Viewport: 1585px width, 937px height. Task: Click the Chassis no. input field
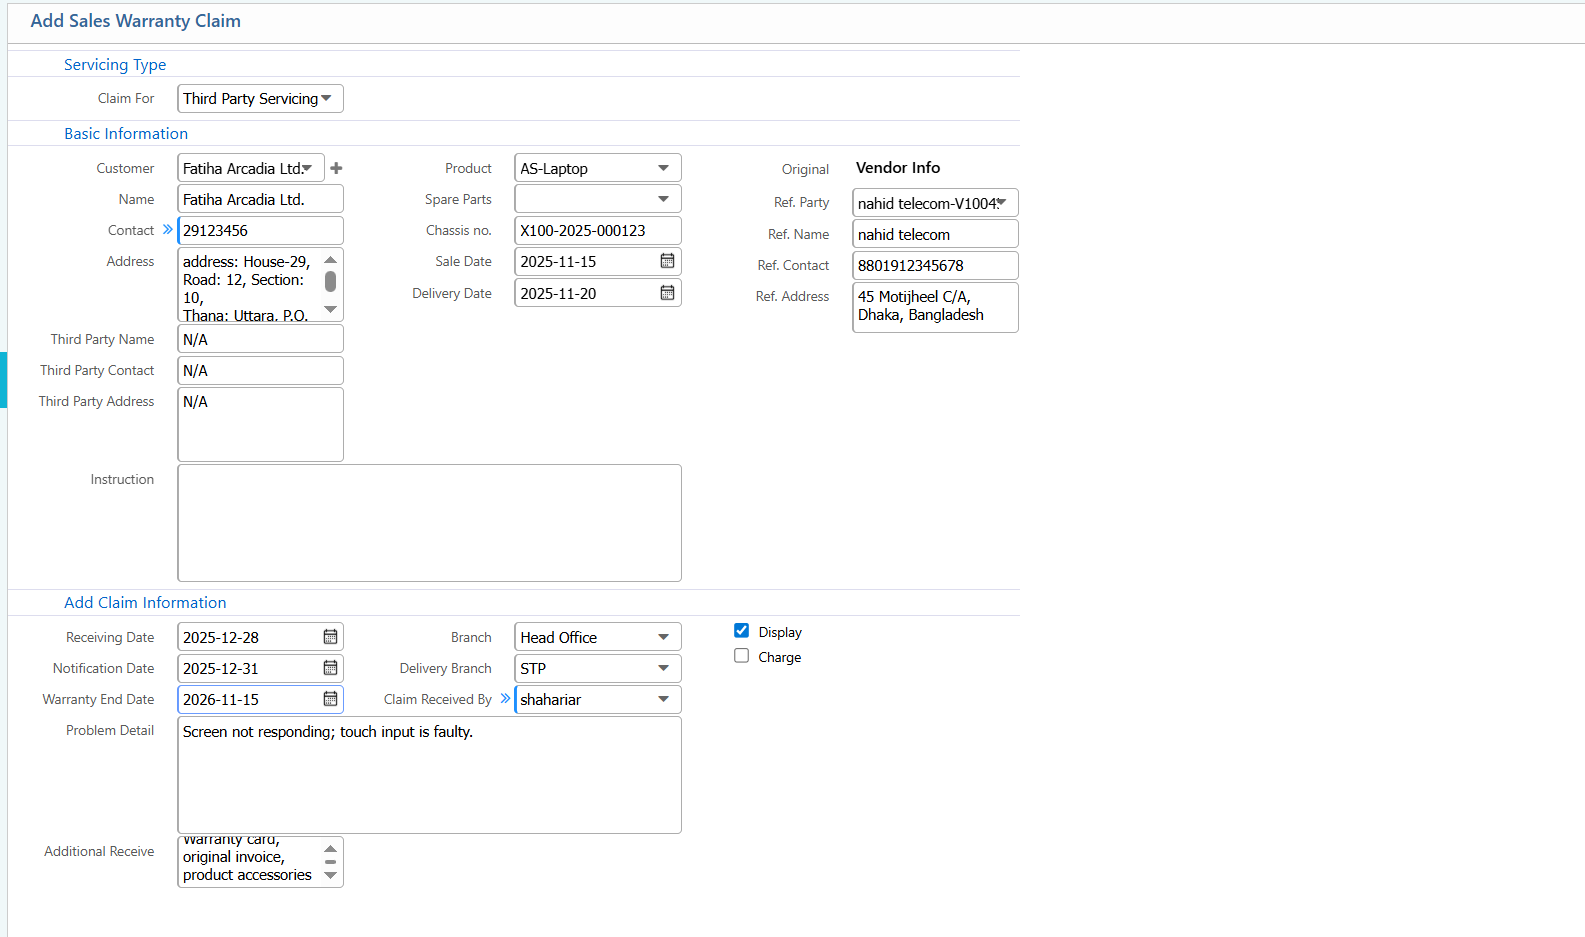coord(597,230)
